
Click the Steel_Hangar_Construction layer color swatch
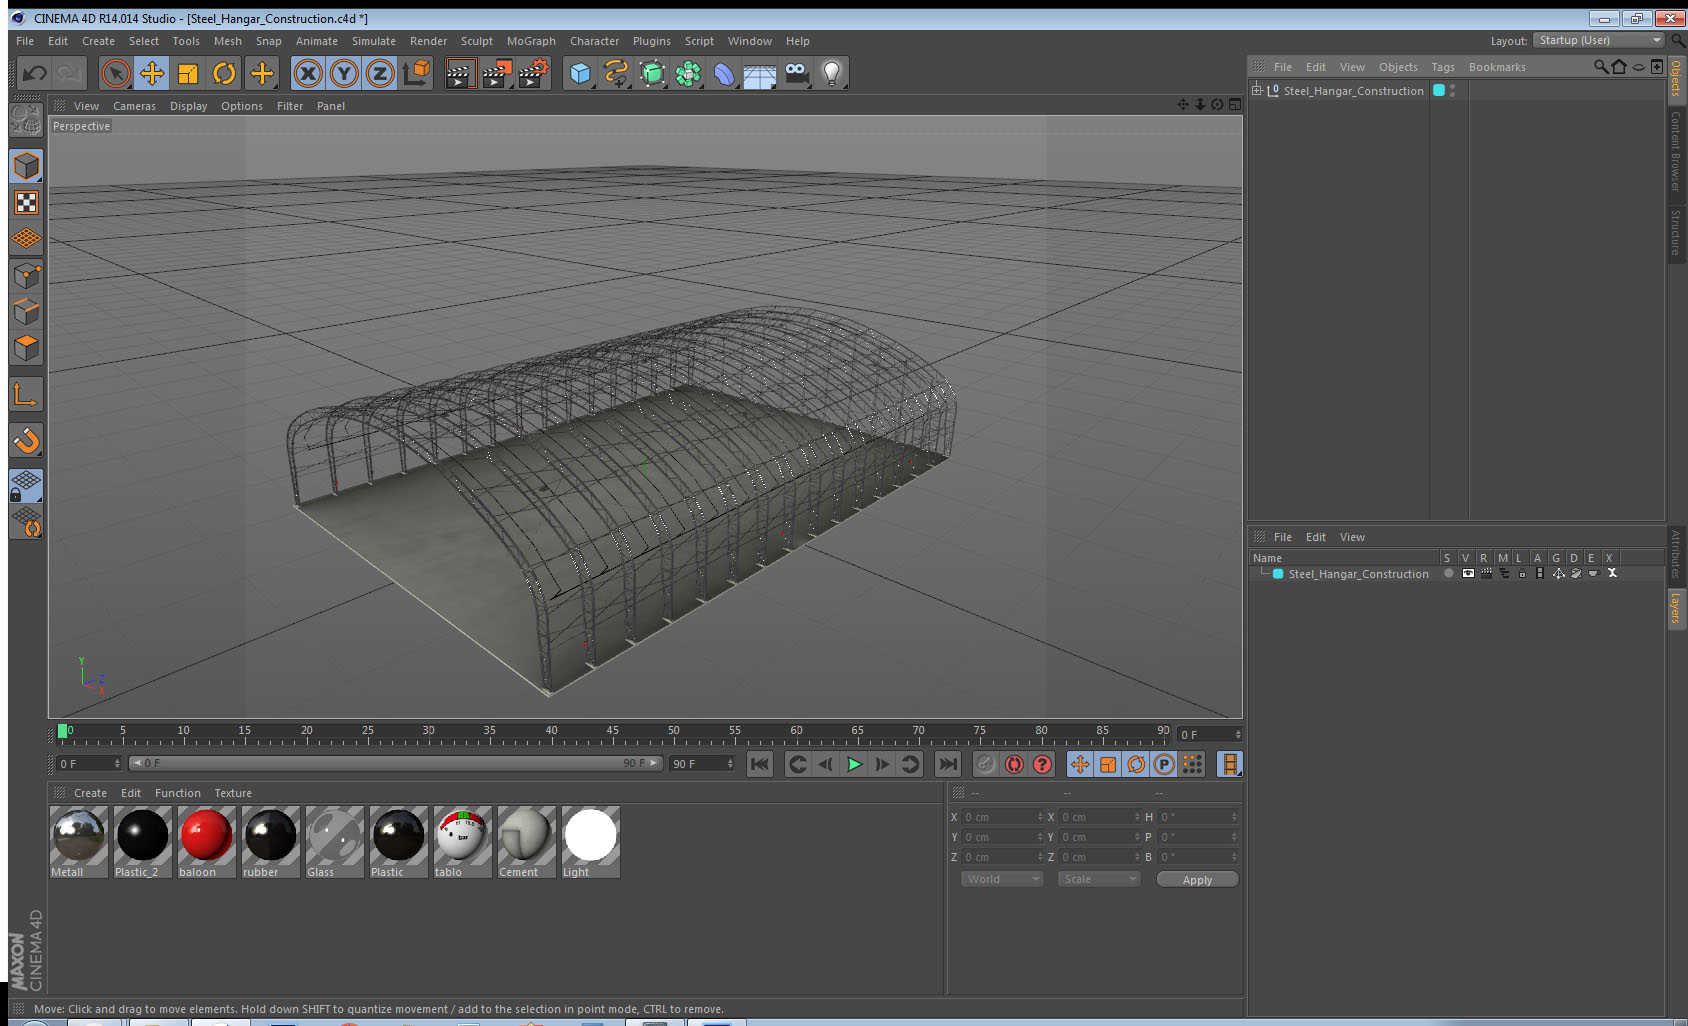(x=1278, y=574)
